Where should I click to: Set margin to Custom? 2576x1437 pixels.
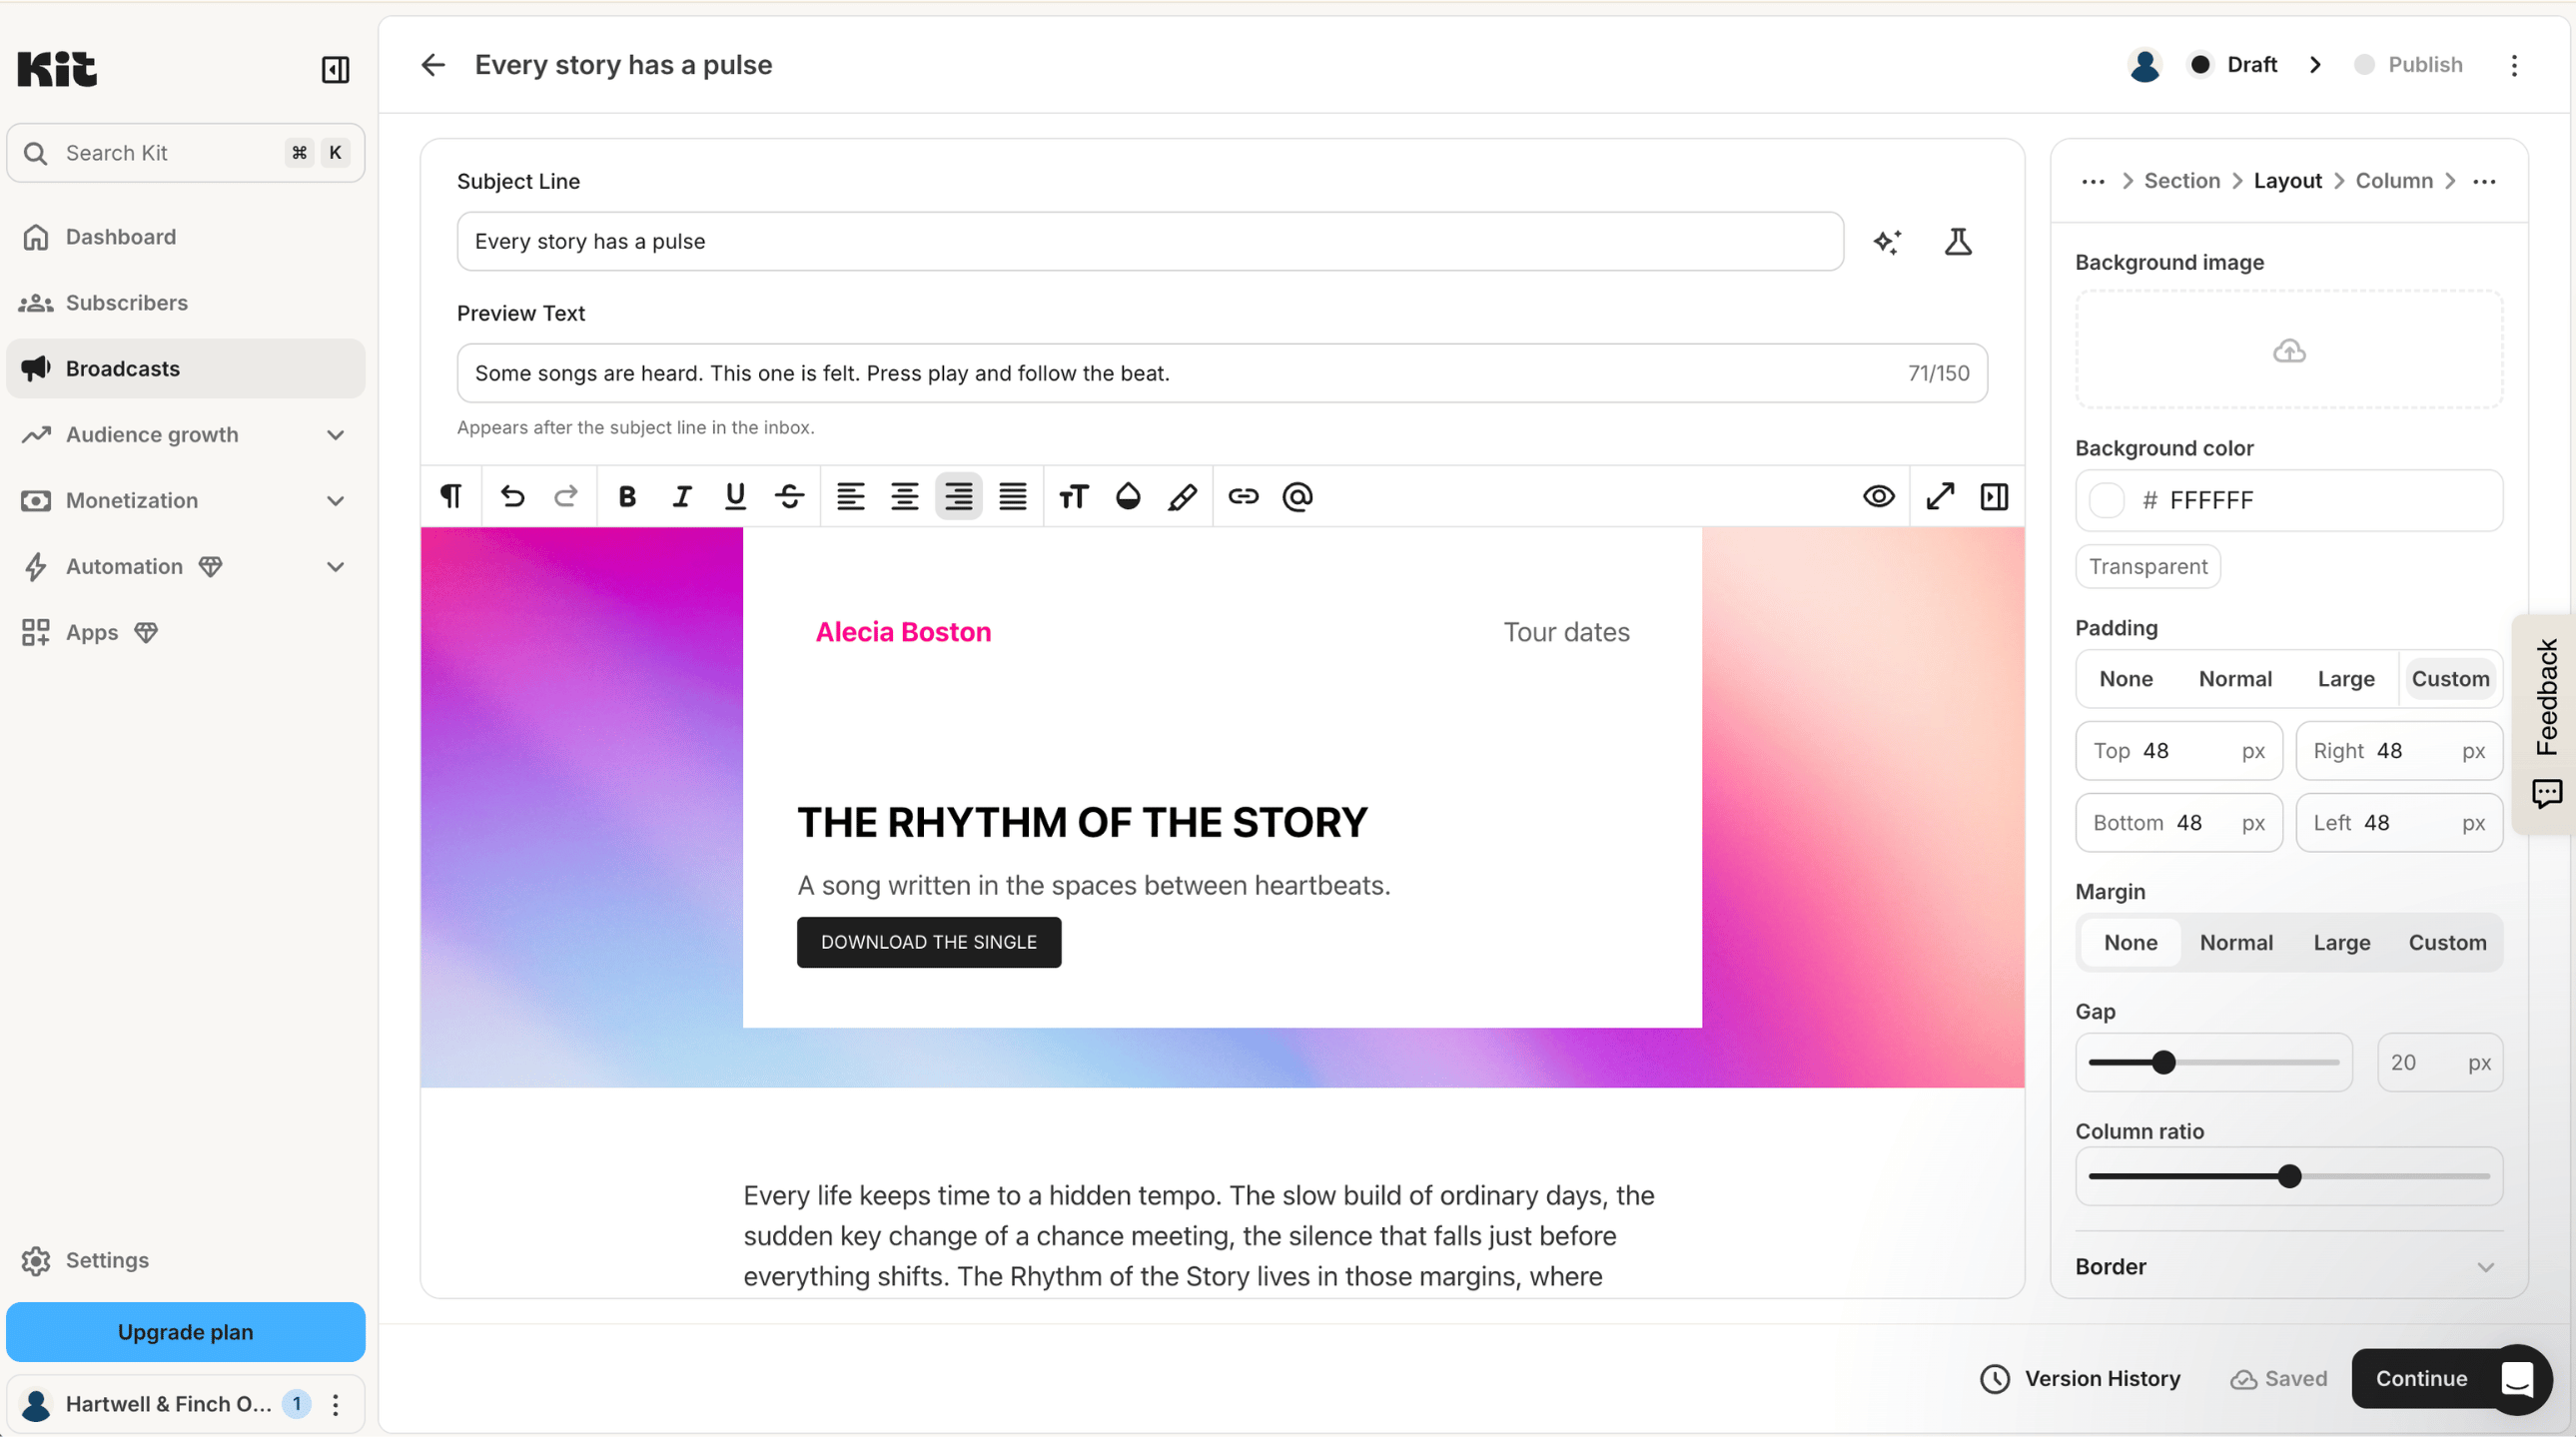coord(2447,942)
